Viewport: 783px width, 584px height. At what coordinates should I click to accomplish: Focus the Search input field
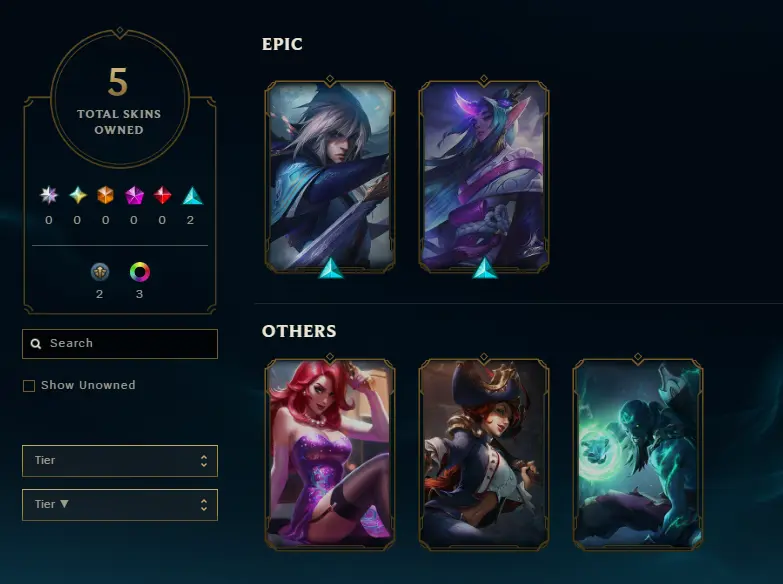[x=120, y=344]
